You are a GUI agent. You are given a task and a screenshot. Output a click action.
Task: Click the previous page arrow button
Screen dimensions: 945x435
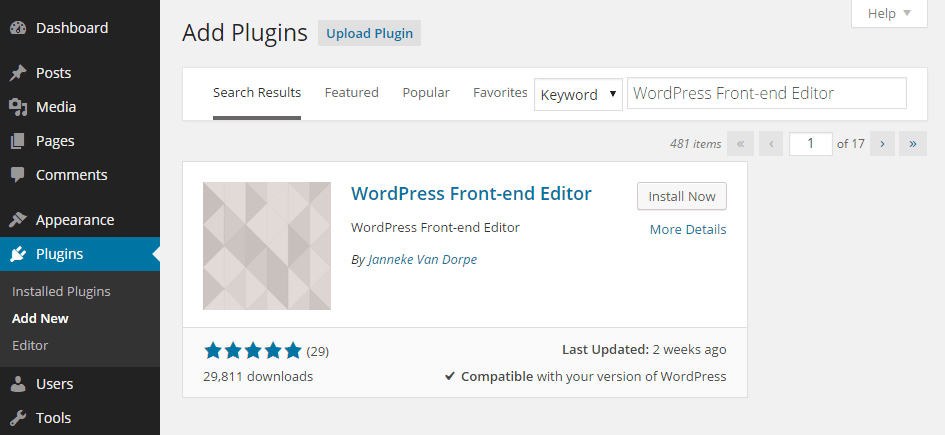pos(771,144)
